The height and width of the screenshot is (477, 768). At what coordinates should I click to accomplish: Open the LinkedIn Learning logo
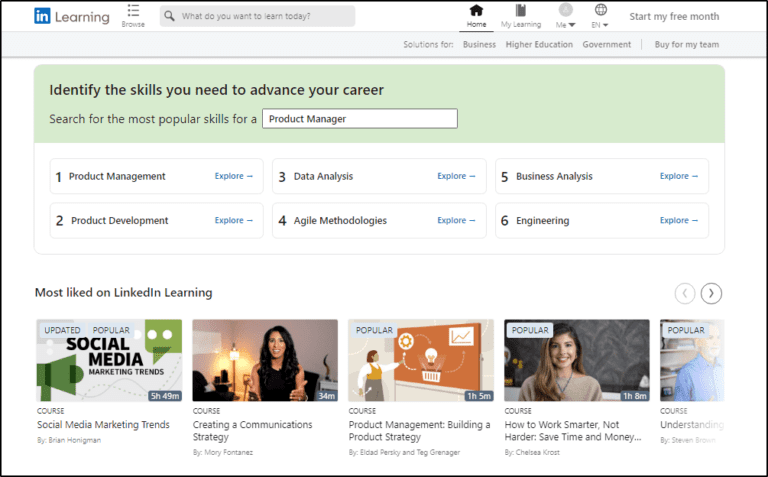(72, 16)
